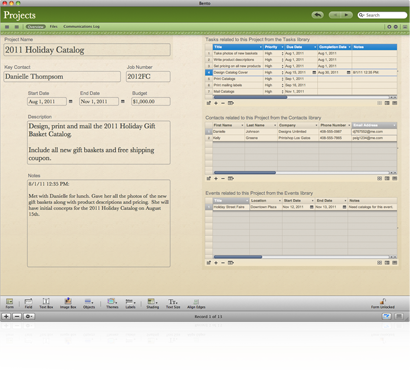
Task: Open the priority stepper for 'Print Catalogs'
Action: [282, 79]
